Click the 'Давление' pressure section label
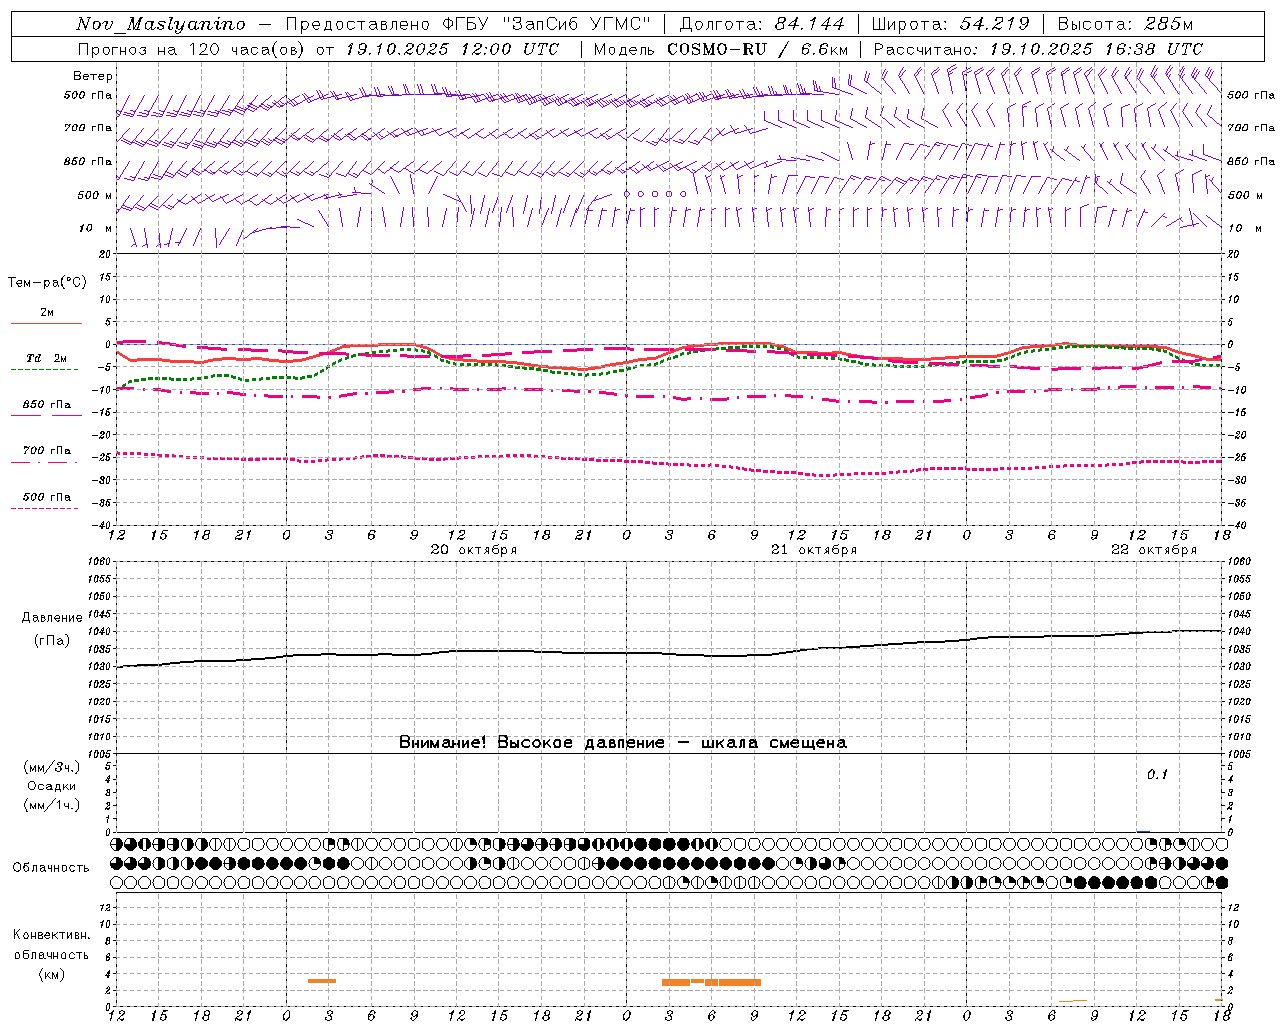This screenshot has height=1024, width=1280. point(52,618)
